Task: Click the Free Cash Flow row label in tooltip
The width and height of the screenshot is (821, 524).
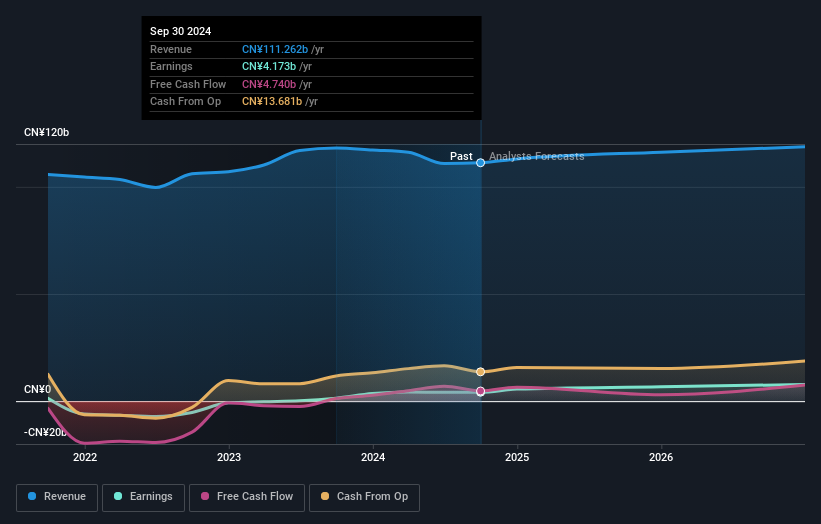Action: click(188, 84)
